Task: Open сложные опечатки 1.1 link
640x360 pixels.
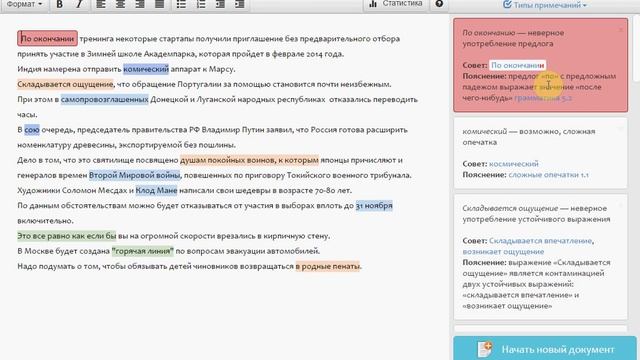Action: (x=548, y=175)
